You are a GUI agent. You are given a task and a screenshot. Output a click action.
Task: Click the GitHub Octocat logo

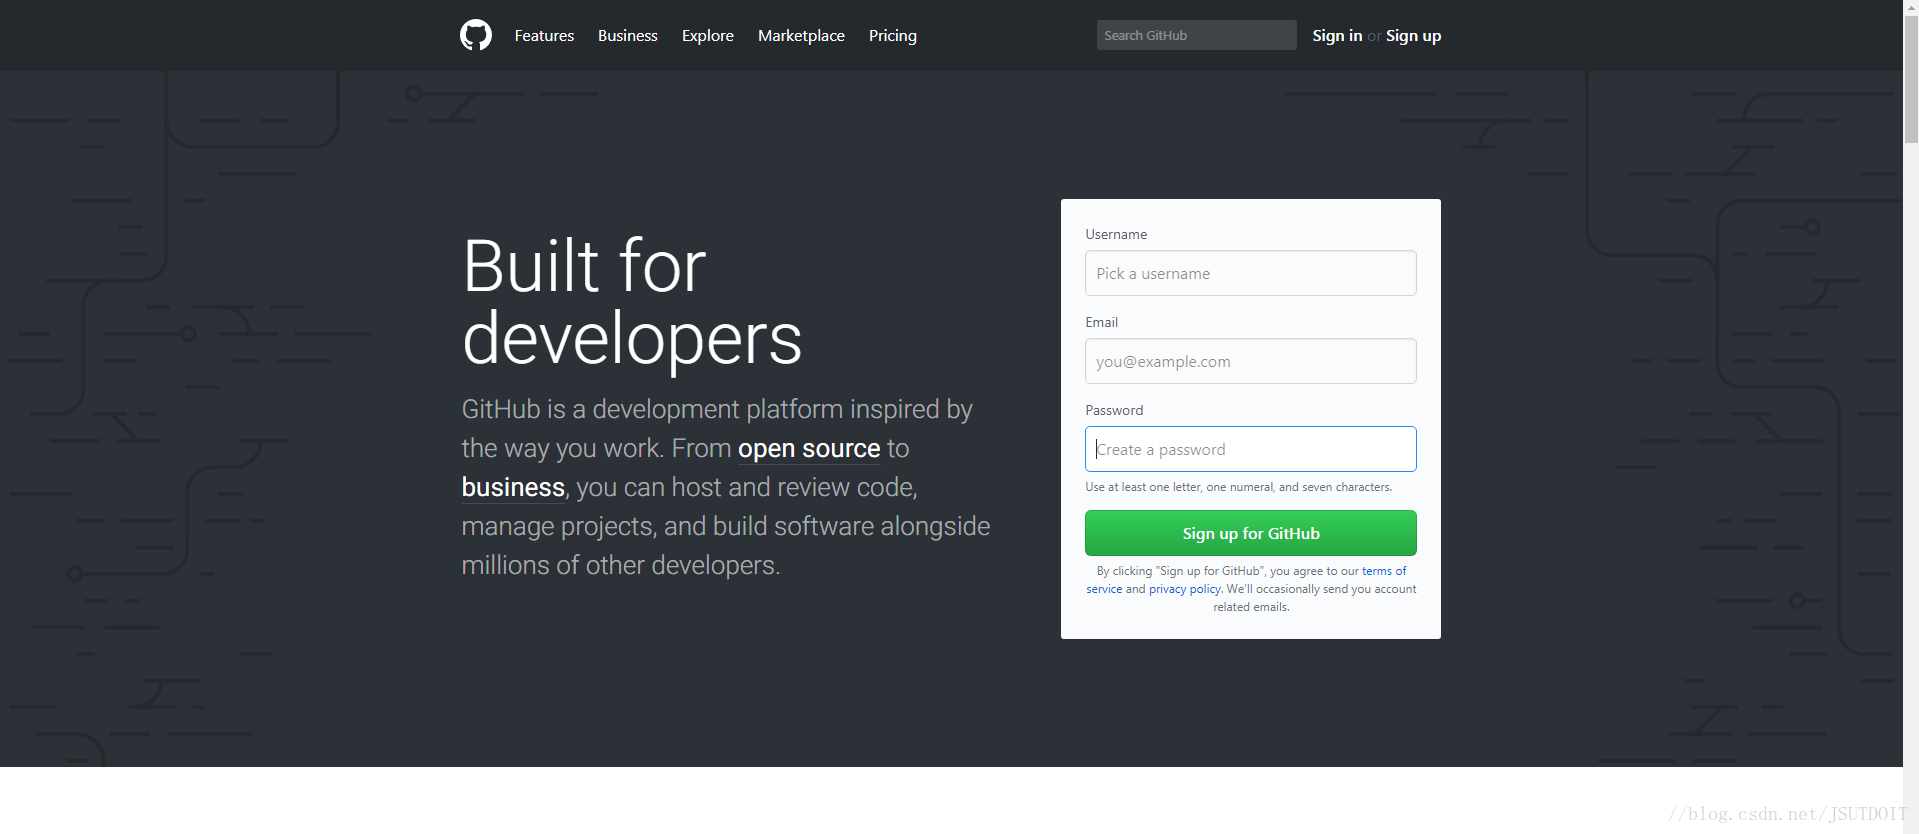click(476, 35)
